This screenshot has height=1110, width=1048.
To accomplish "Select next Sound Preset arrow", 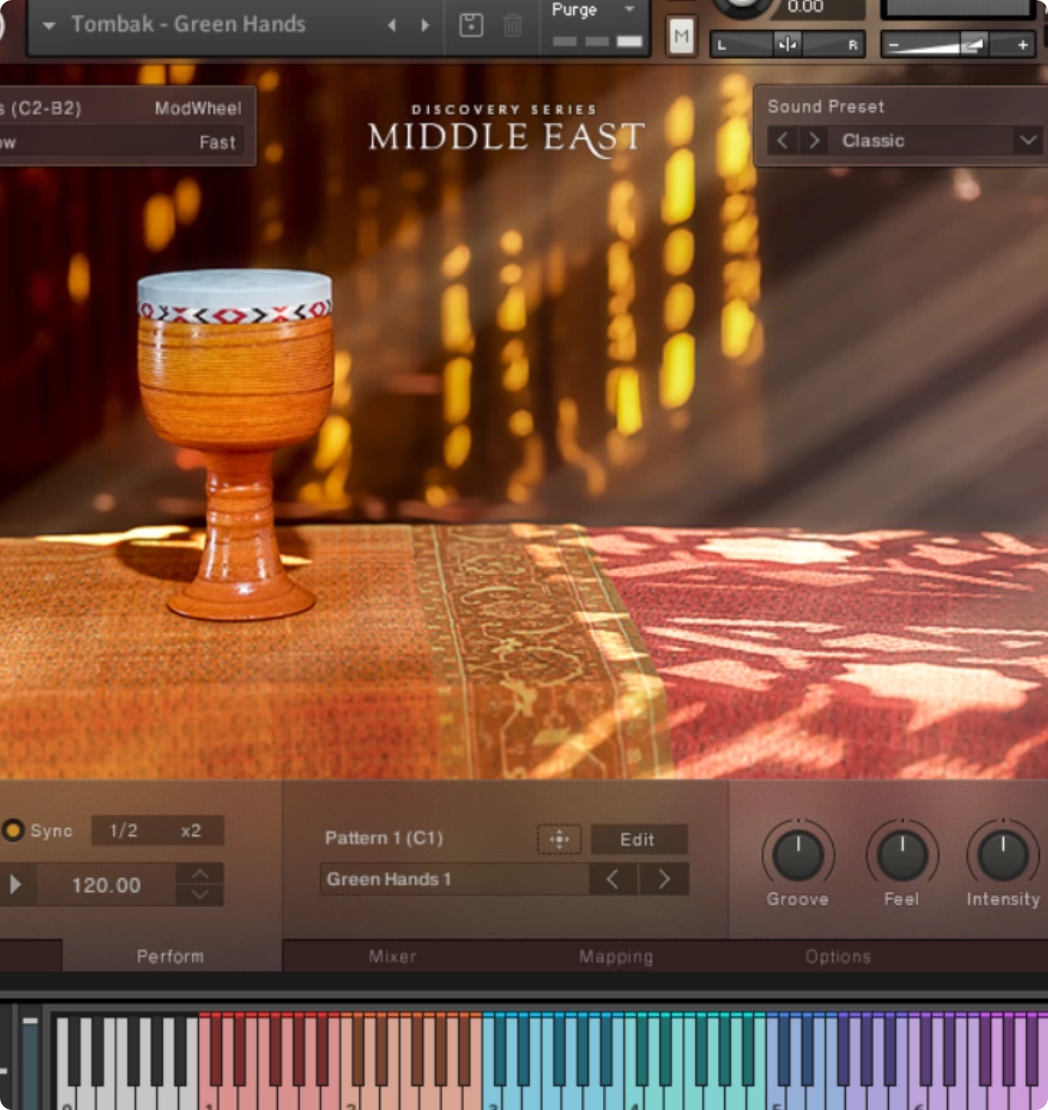I will tap(814, 140).
